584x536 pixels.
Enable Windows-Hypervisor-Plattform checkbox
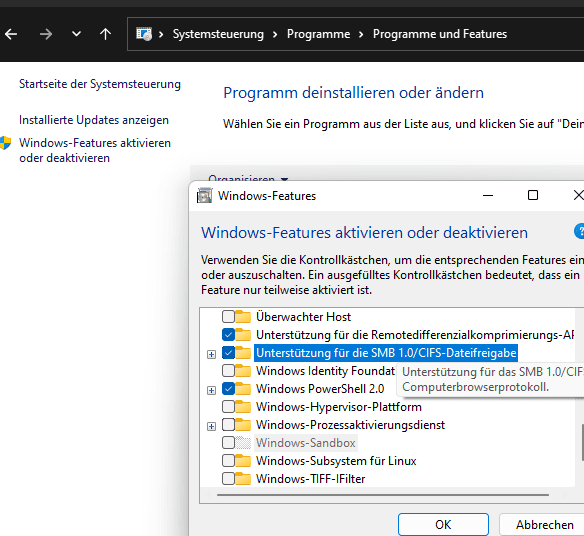(228, 406)
